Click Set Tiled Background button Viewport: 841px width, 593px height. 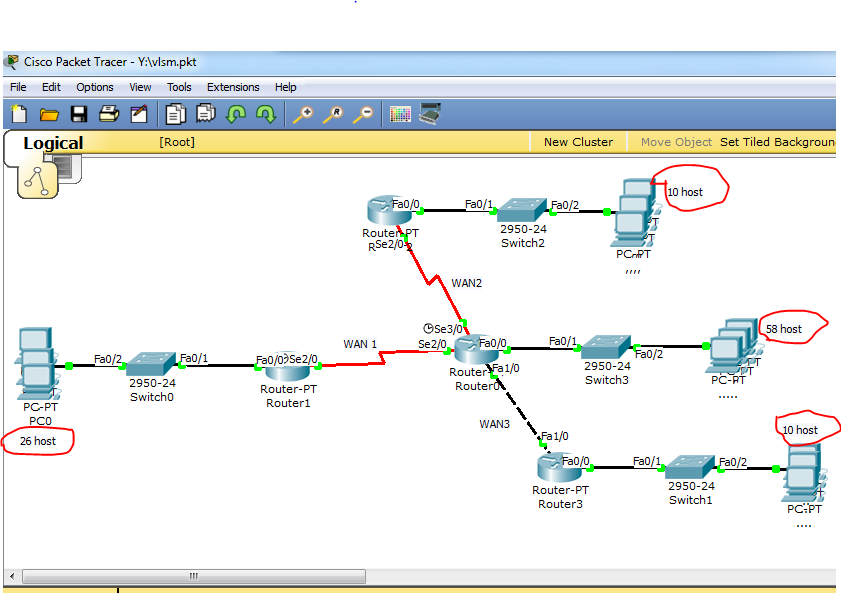[x=777, y=142]
